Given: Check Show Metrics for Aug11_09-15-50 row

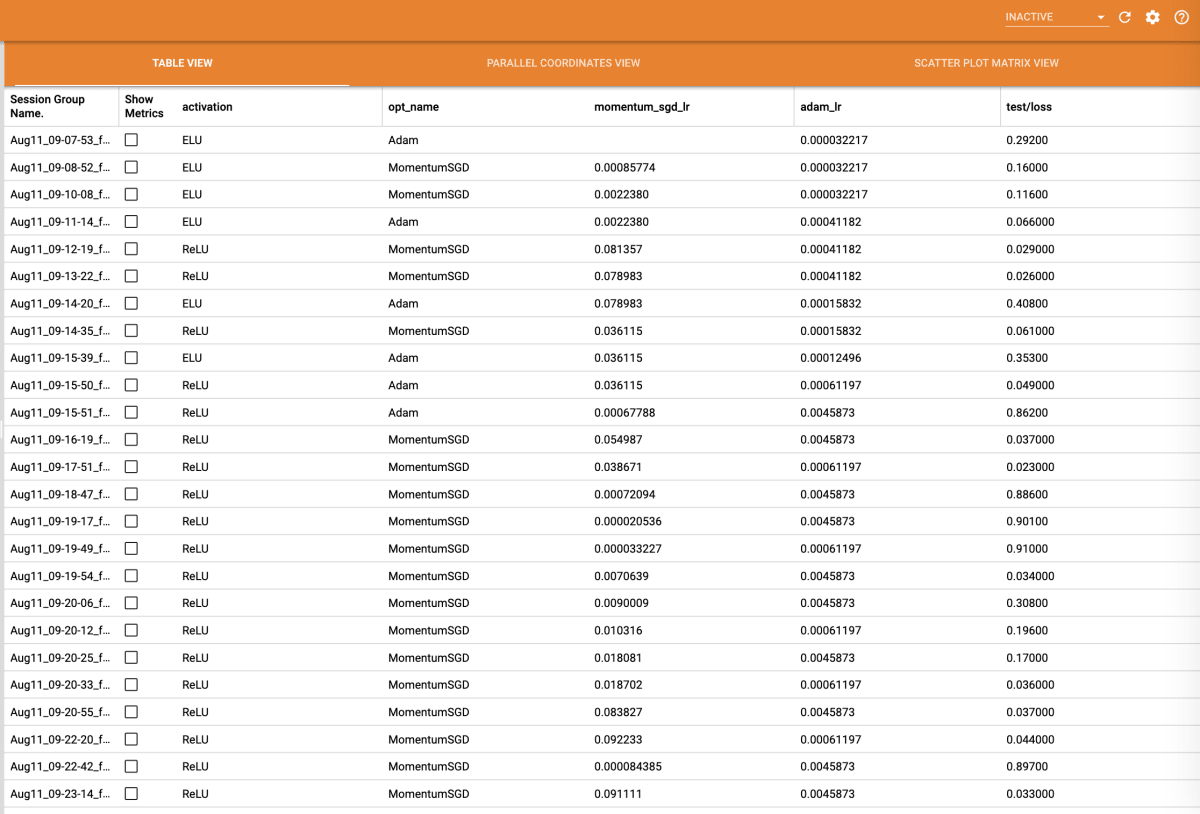Looking at the screenshot, I should [x=131, y=385].
